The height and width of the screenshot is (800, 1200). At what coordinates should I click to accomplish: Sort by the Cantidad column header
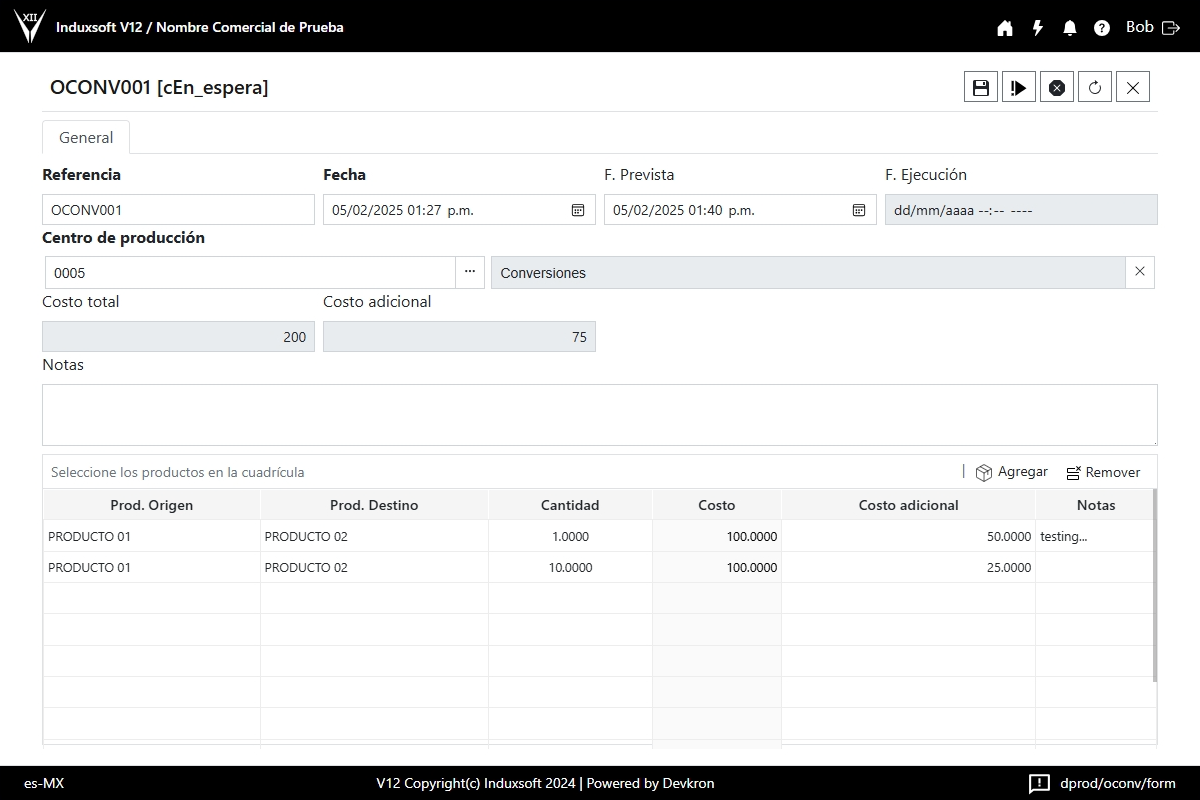click(570, 505)
